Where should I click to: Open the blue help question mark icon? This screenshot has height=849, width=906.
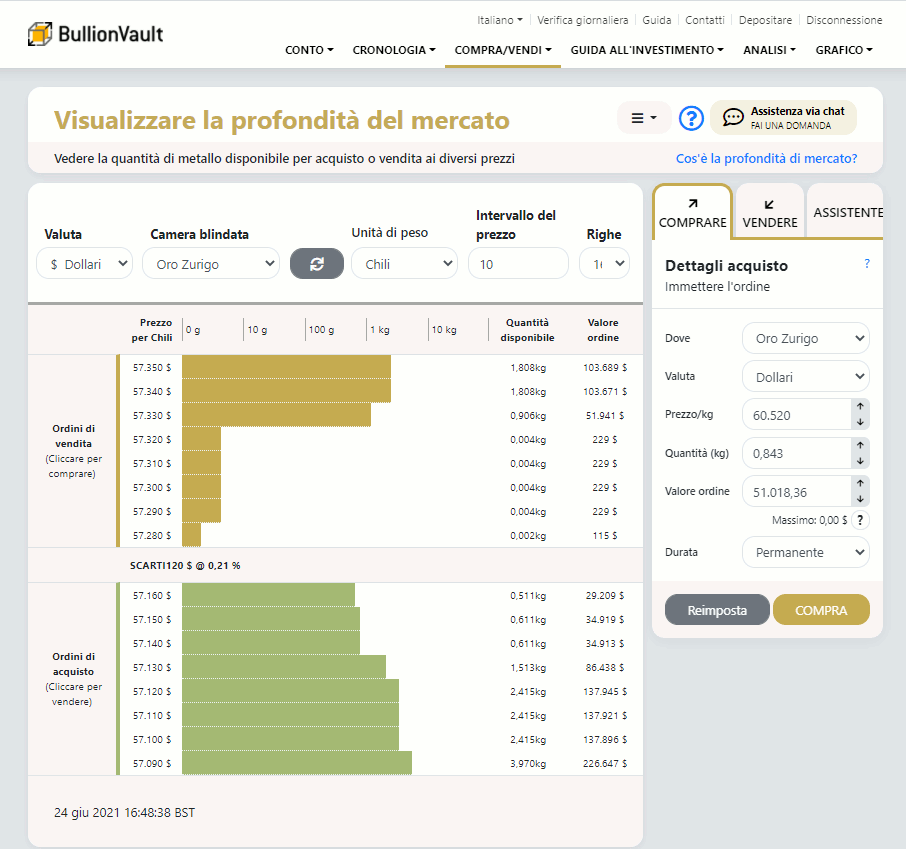tap(691, 118)
